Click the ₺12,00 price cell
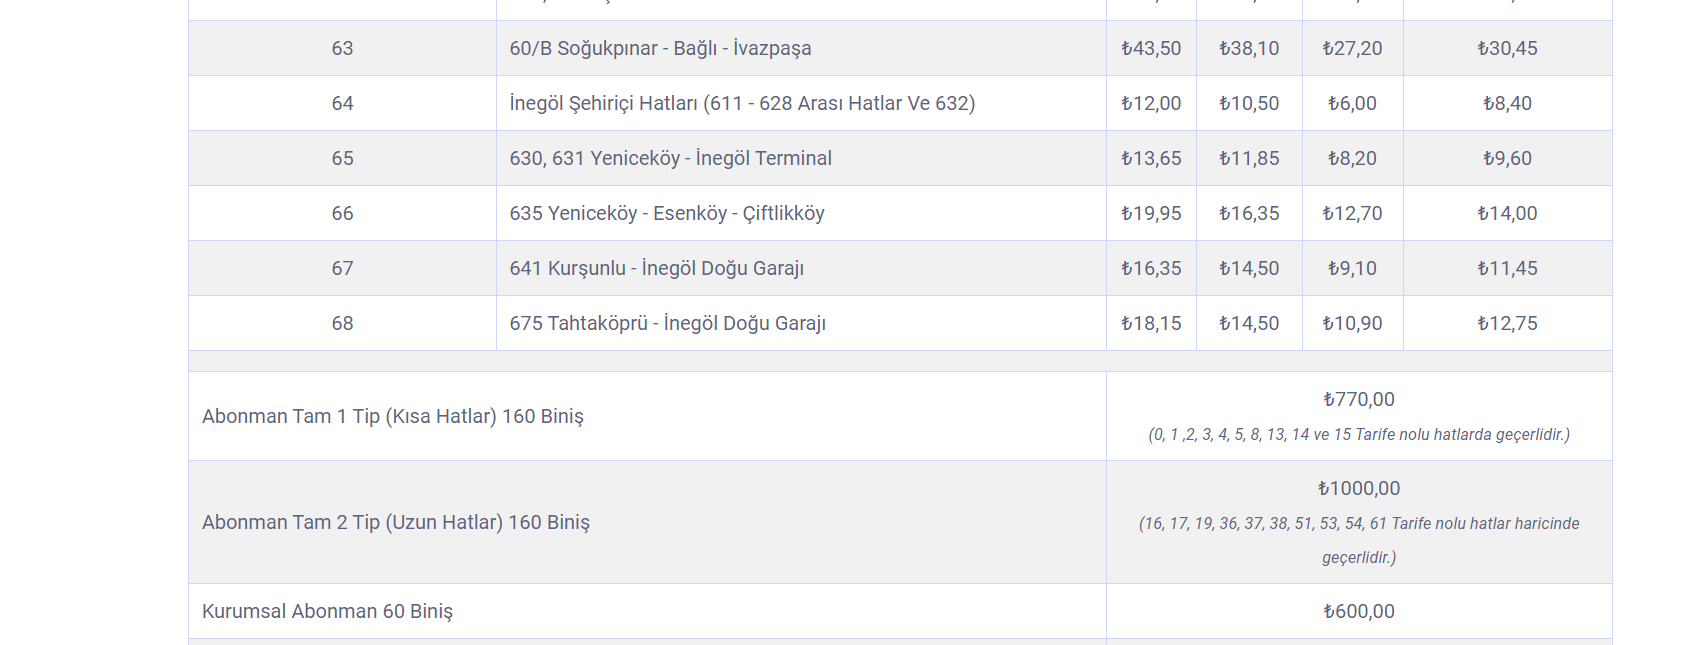Image resolution: width=1702 pixels, height=645 pixels. (1151, 103)
